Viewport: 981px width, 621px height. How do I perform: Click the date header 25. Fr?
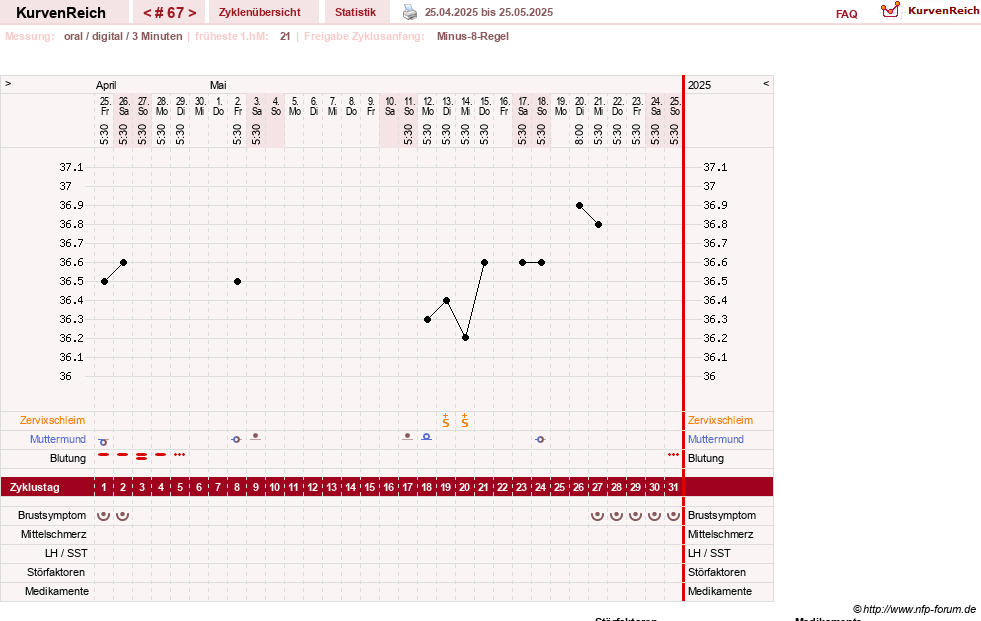(x=104, y=106)
